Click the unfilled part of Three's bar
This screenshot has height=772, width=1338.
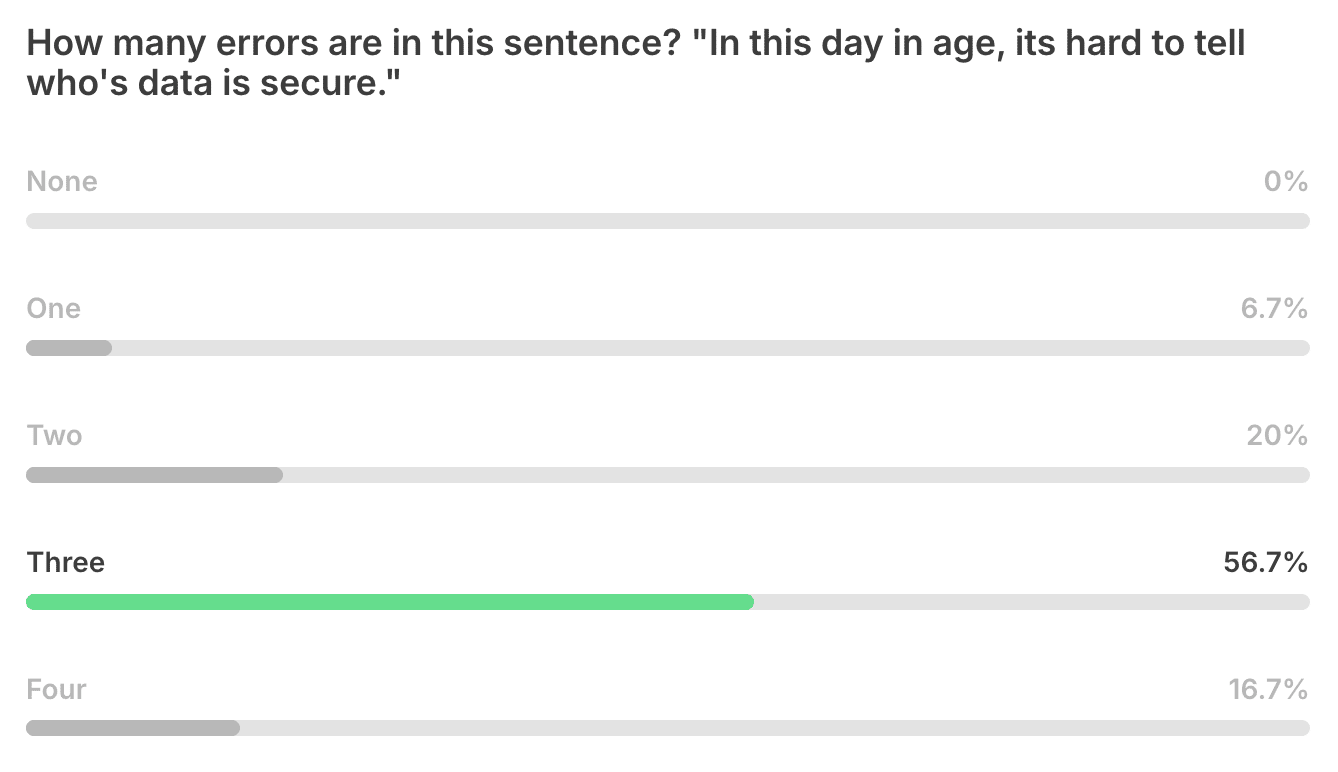point(1031,602)
